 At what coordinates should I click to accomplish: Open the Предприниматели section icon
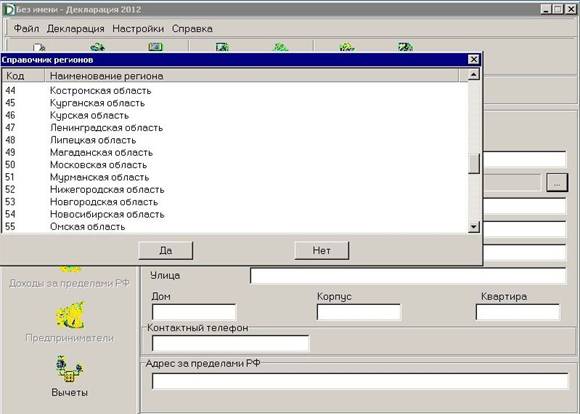coord(70,315)
